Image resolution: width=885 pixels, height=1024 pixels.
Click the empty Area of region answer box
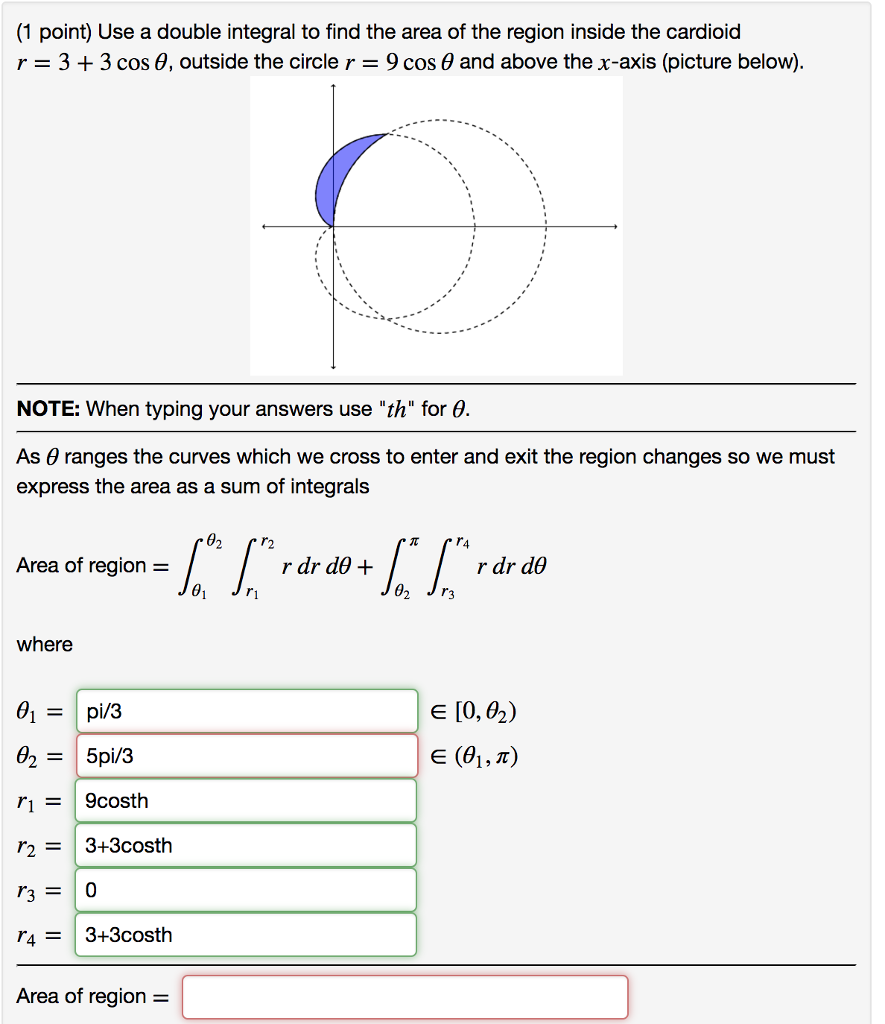404,996
